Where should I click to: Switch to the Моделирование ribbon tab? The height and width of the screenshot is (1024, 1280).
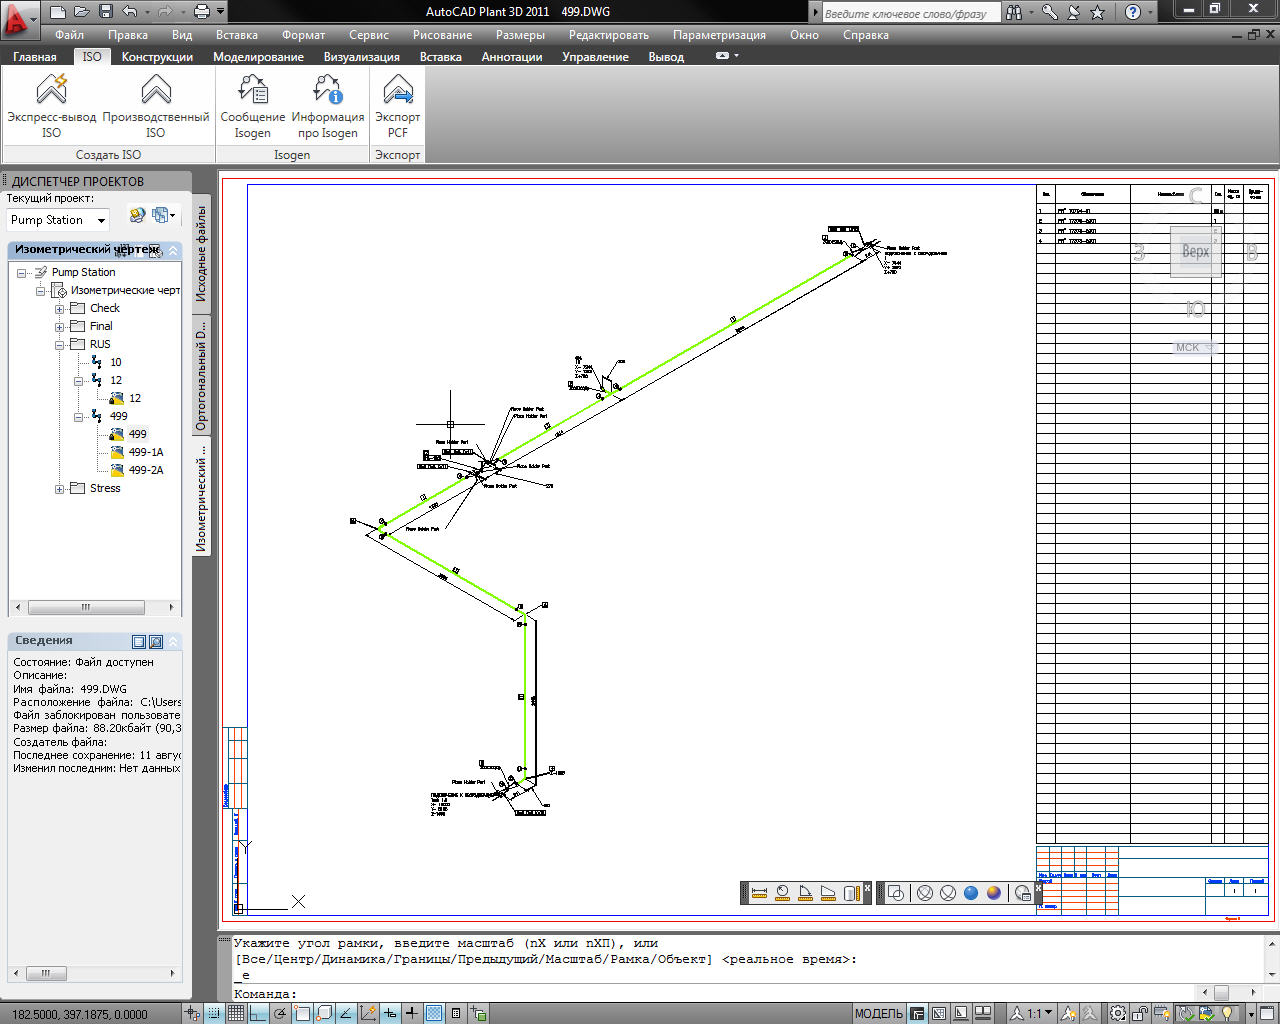coord(258,57)
